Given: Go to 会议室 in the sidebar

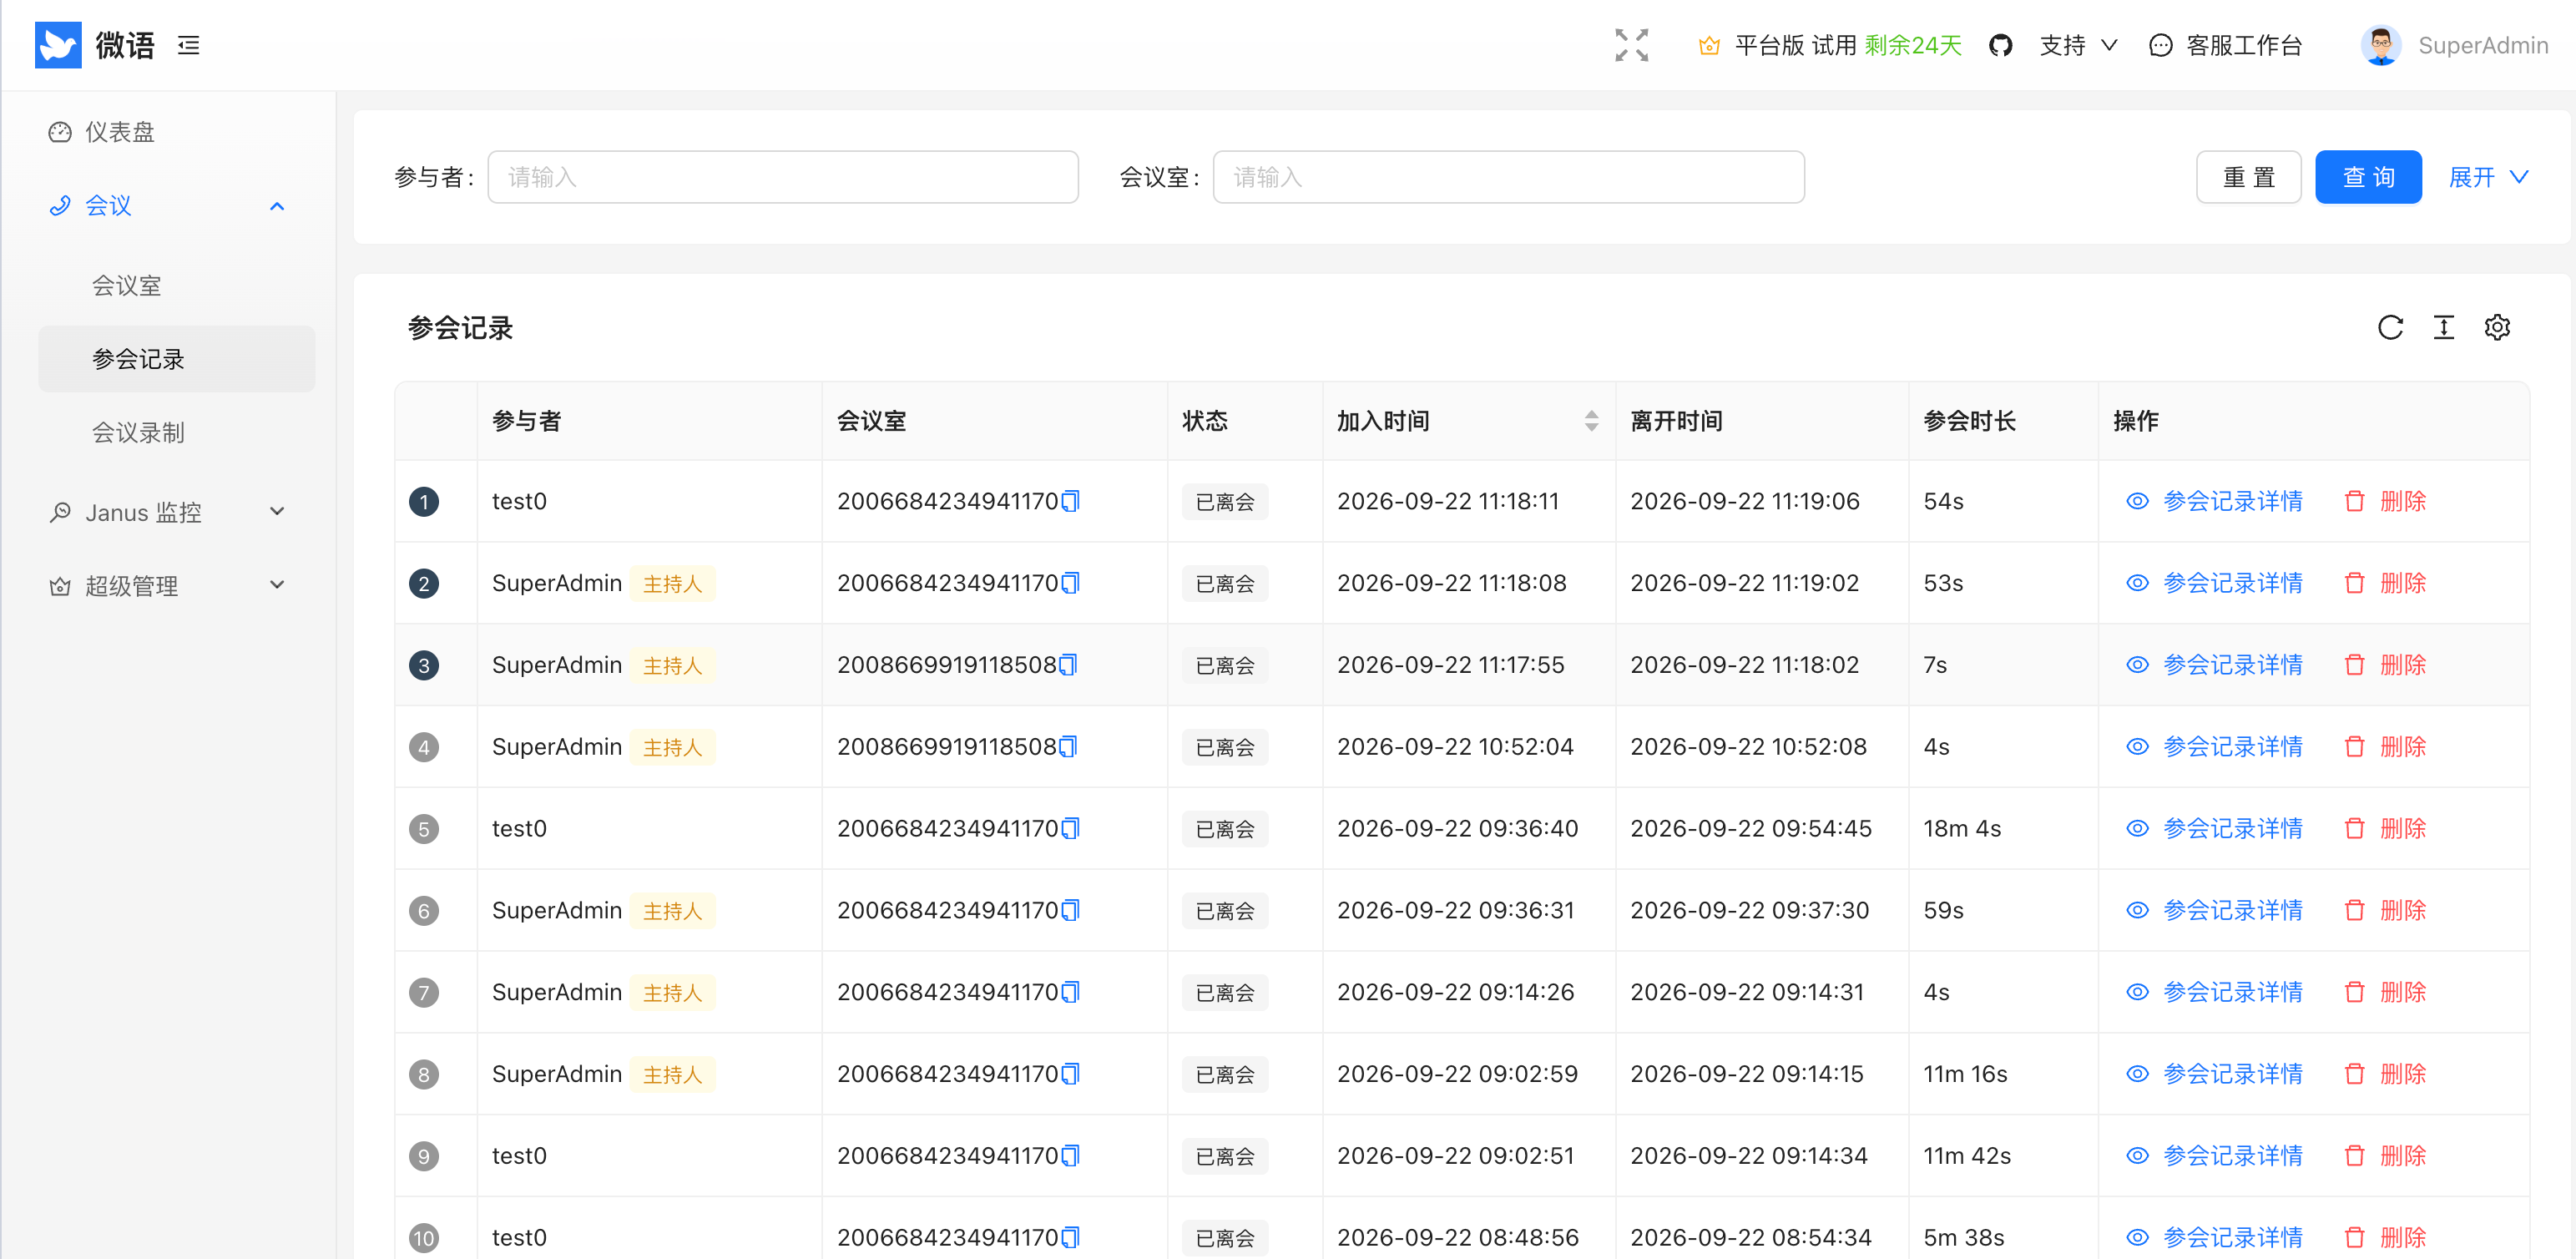Looking at the screenshot, I should (x=177, y=286).
